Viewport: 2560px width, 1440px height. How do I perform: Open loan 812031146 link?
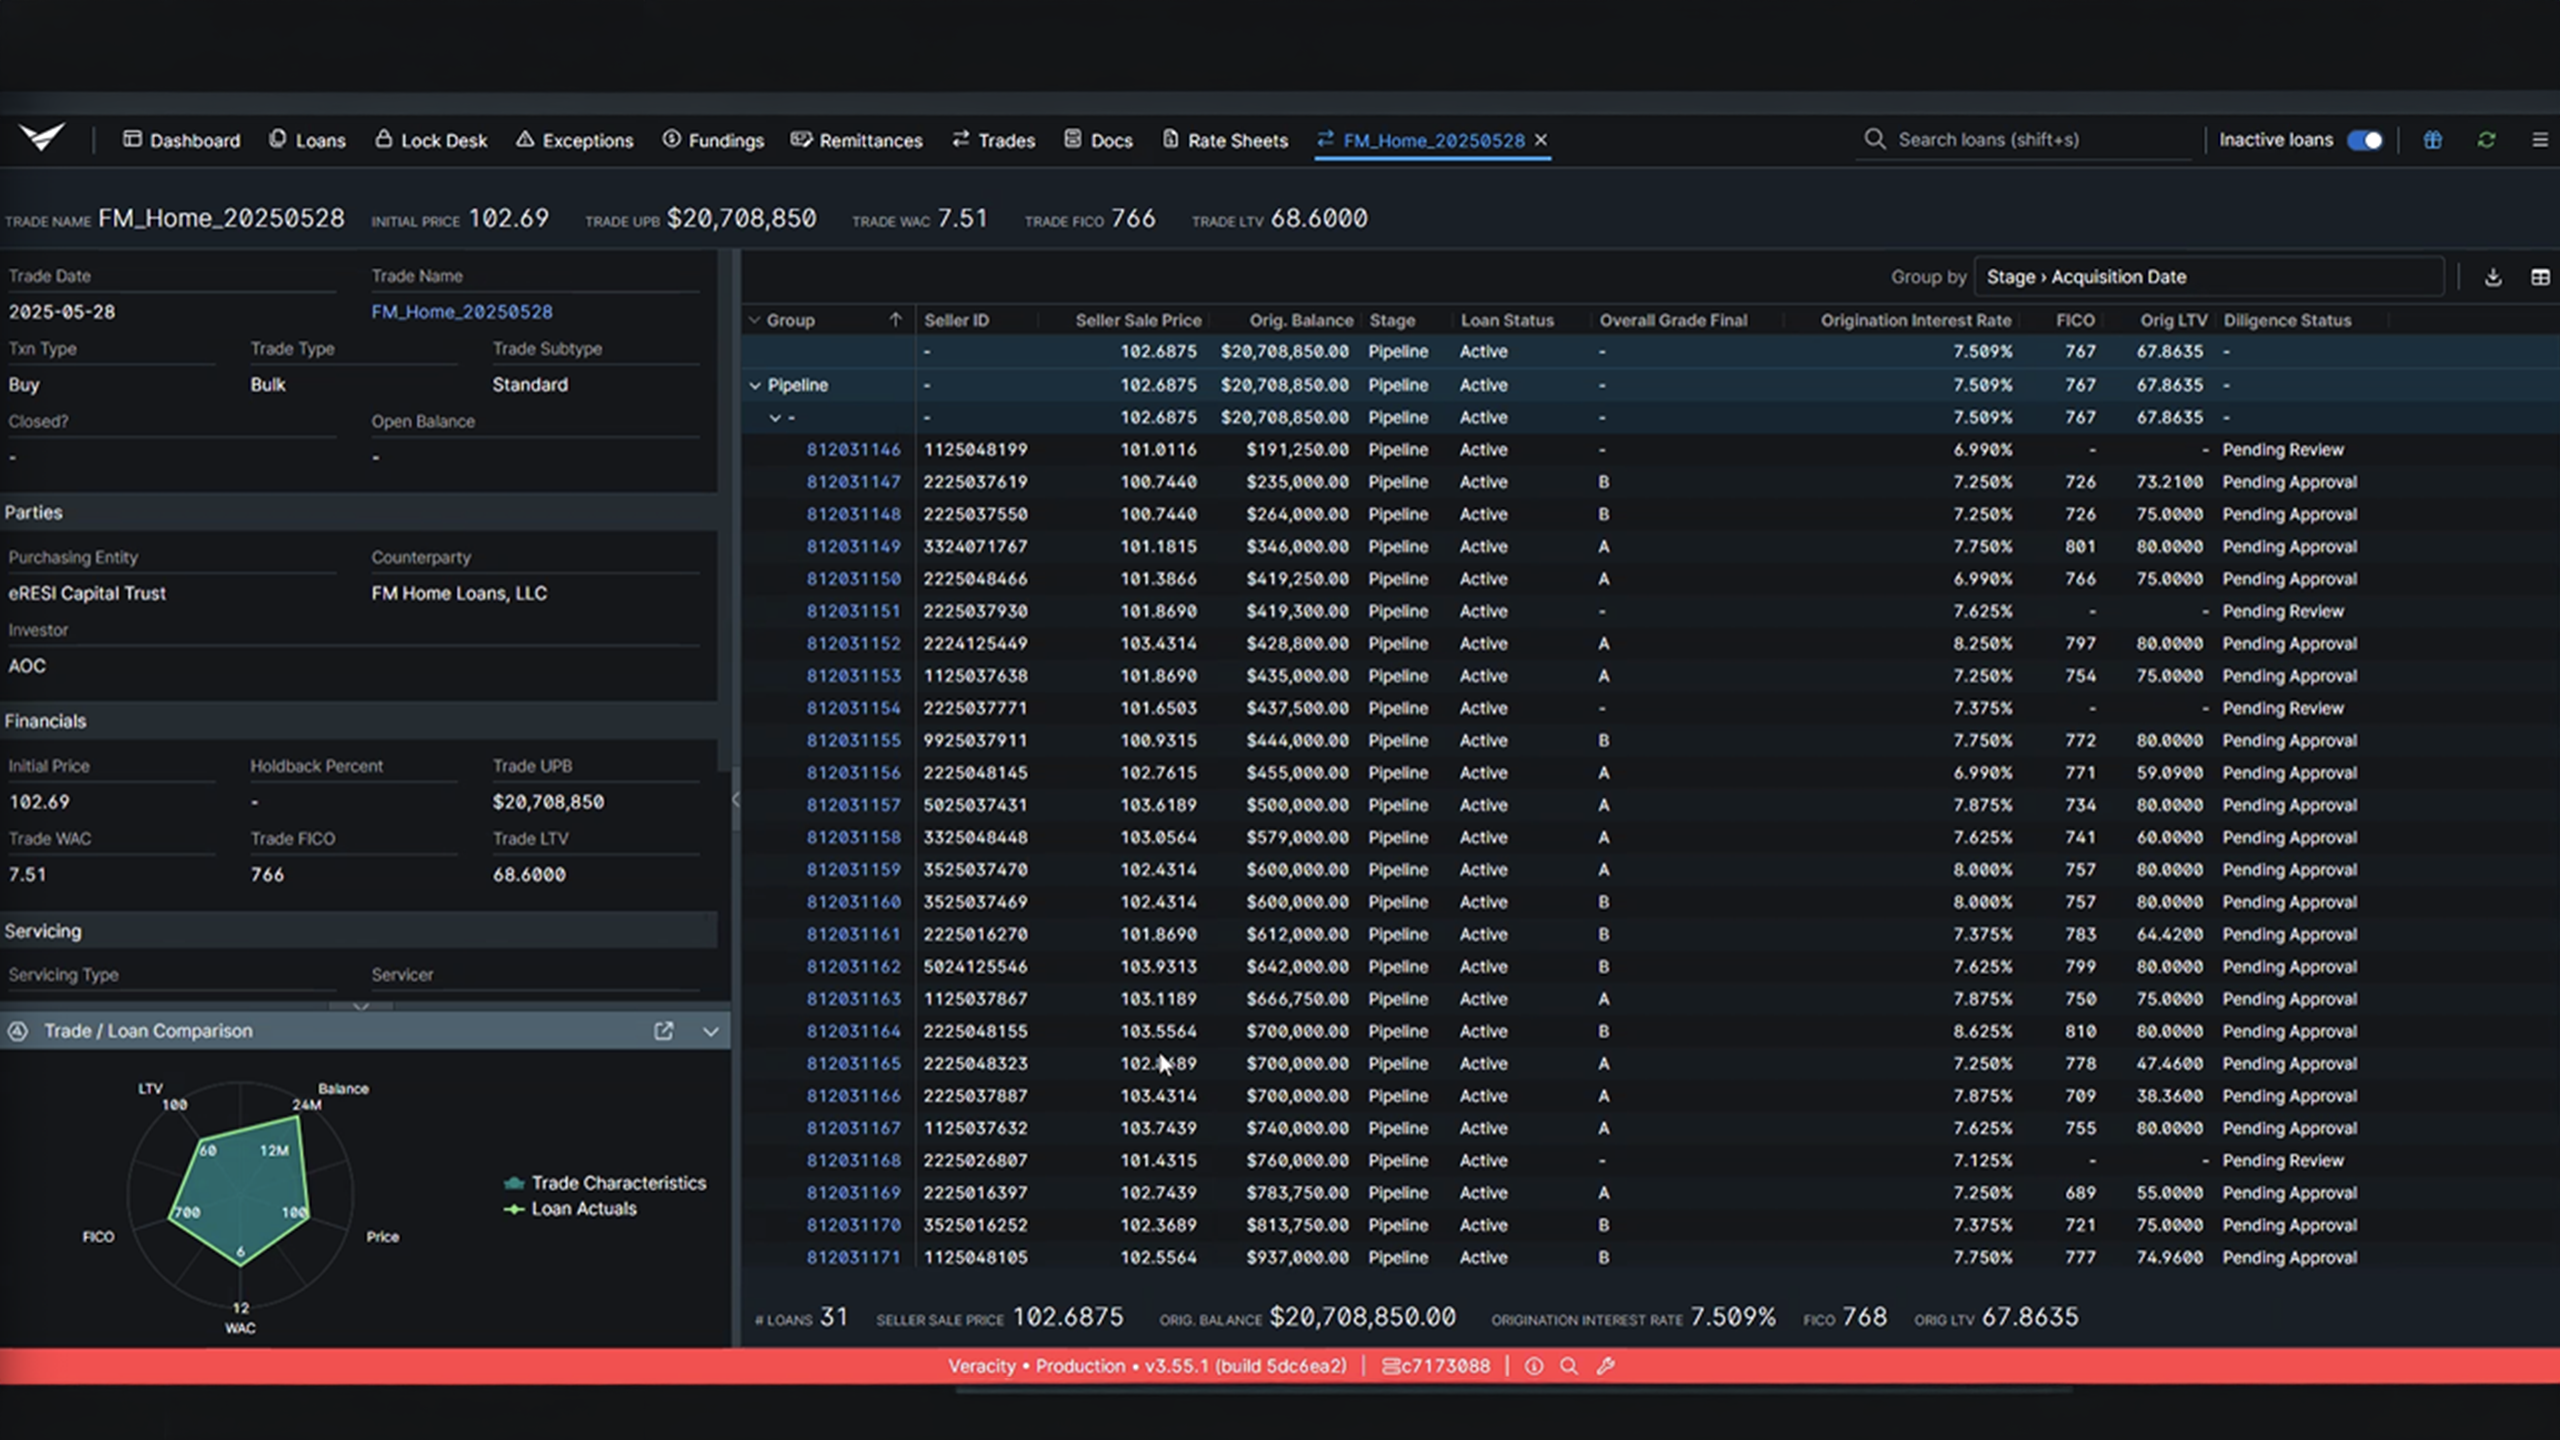pos(853,450)
